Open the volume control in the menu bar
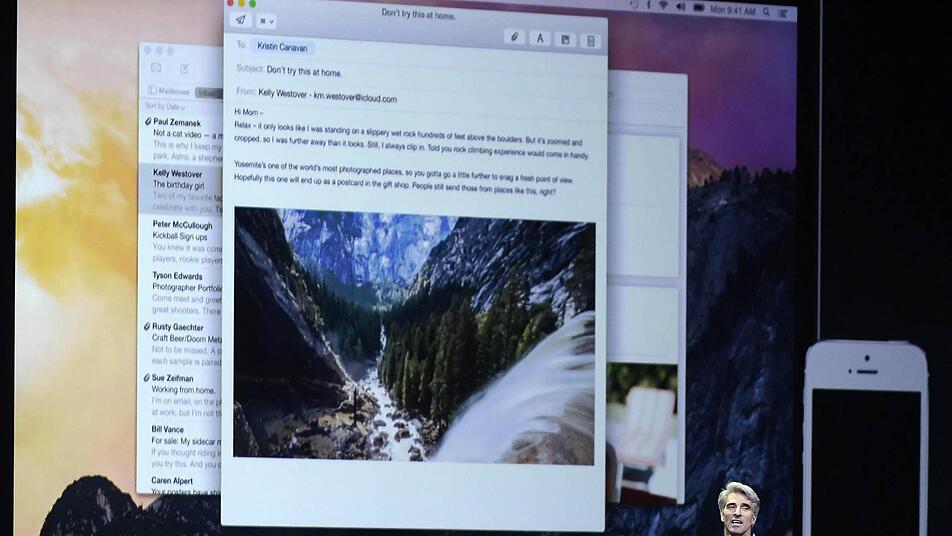The width and height of the screenshot is (952, 536). [681, 7]
